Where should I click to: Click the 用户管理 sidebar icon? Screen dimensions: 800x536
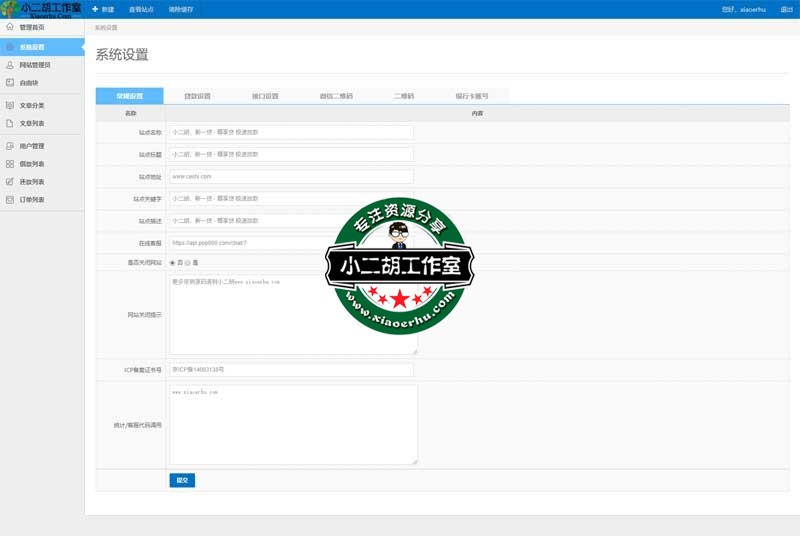coord(10,146)
